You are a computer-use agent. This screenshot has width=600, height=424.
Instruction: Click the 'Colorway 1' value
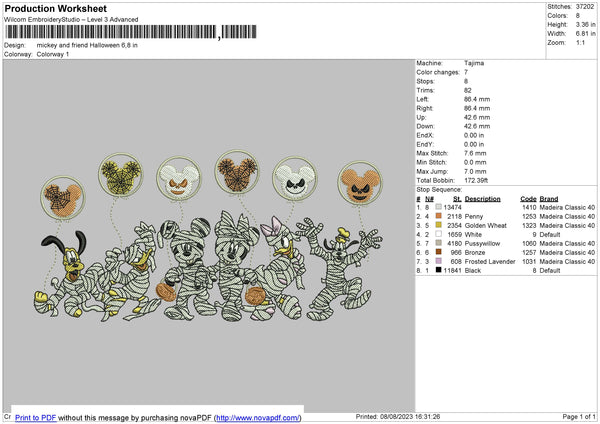click(x=53, y=54)
